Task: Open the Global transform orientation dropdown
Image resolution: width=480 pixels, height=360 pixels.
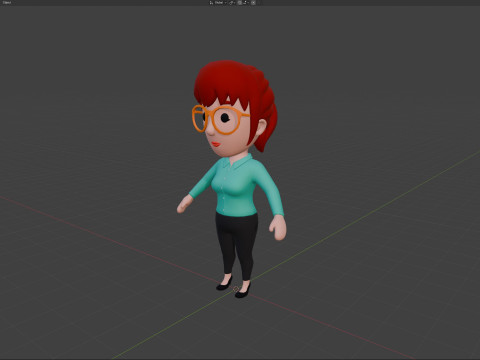Action: click(218, 2)
